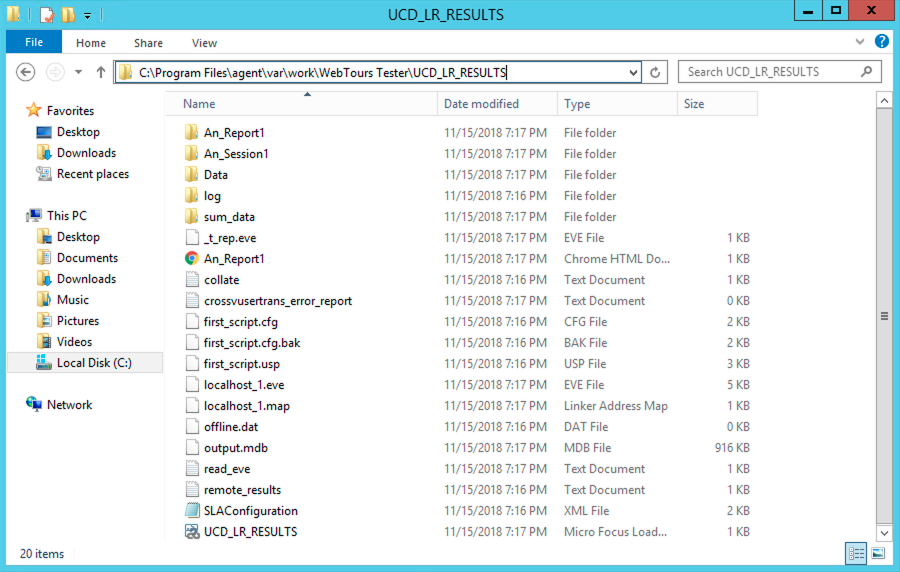The width and height of the screenshot is (900, 572).
Task: Click the Chrome icon of An_Report1
Action: [192, 258]
